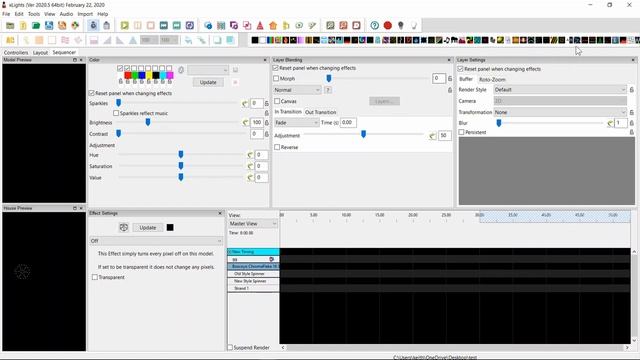Click the stop square playback icon

click(151, 26)
